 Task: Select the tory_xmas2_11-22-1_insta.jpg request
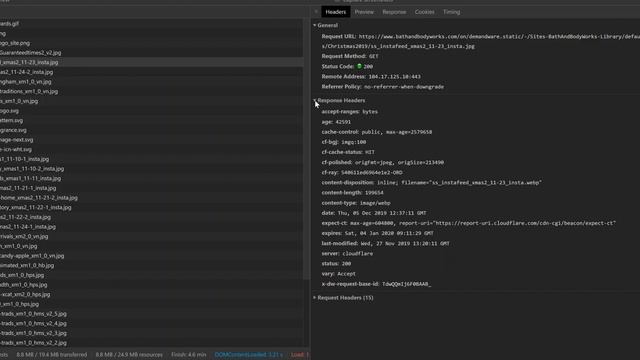(x=151, y=207)
